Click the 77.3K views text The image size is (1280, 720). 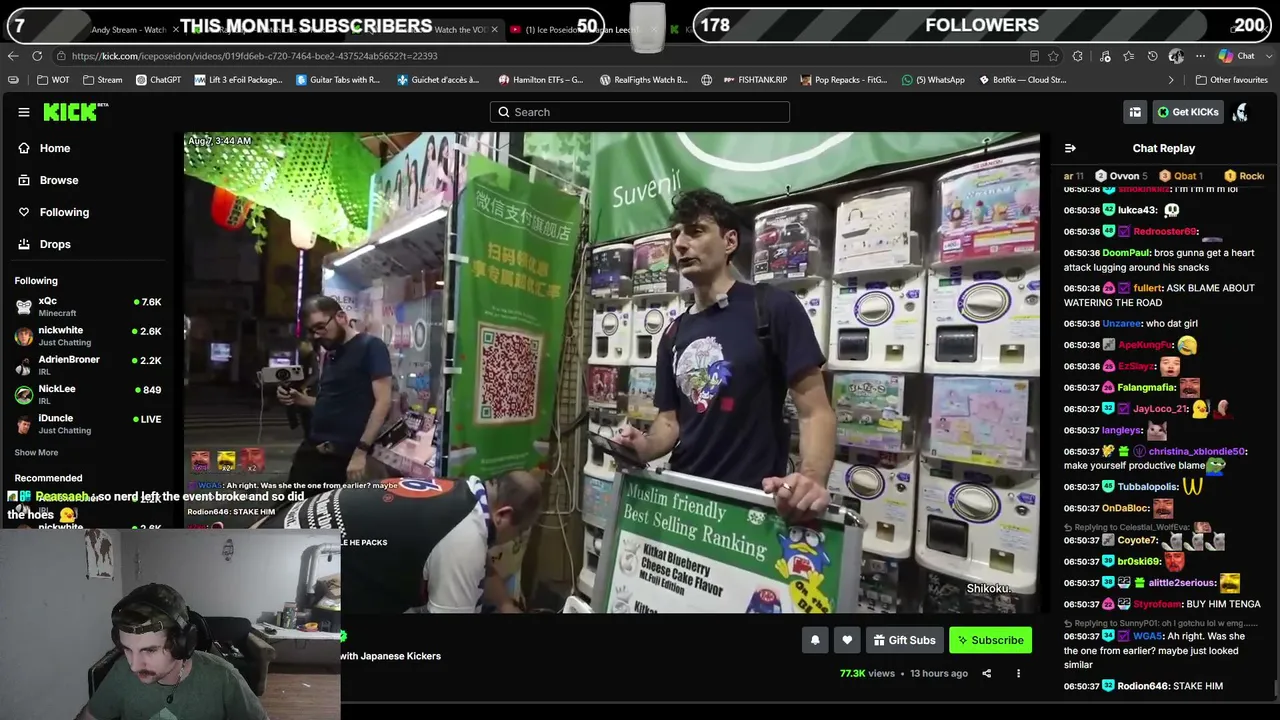[868, 673]
